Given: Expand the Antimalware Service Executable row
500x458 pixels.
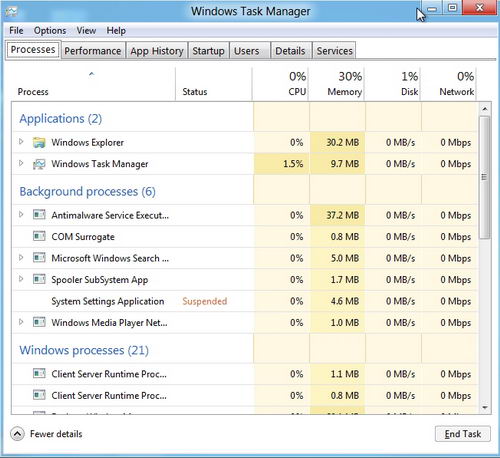Looking at the screenshot, I should click(x=21, y=214).
